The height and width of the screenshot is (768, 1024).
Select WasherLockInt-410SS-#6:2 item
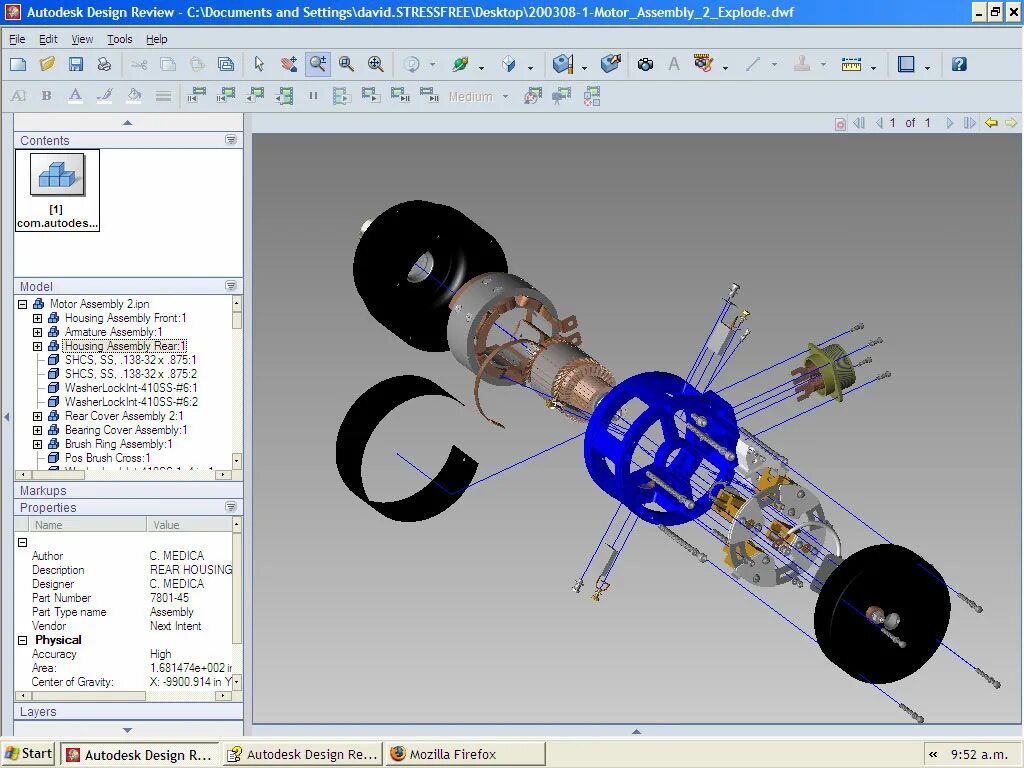(x=131, y=402)
